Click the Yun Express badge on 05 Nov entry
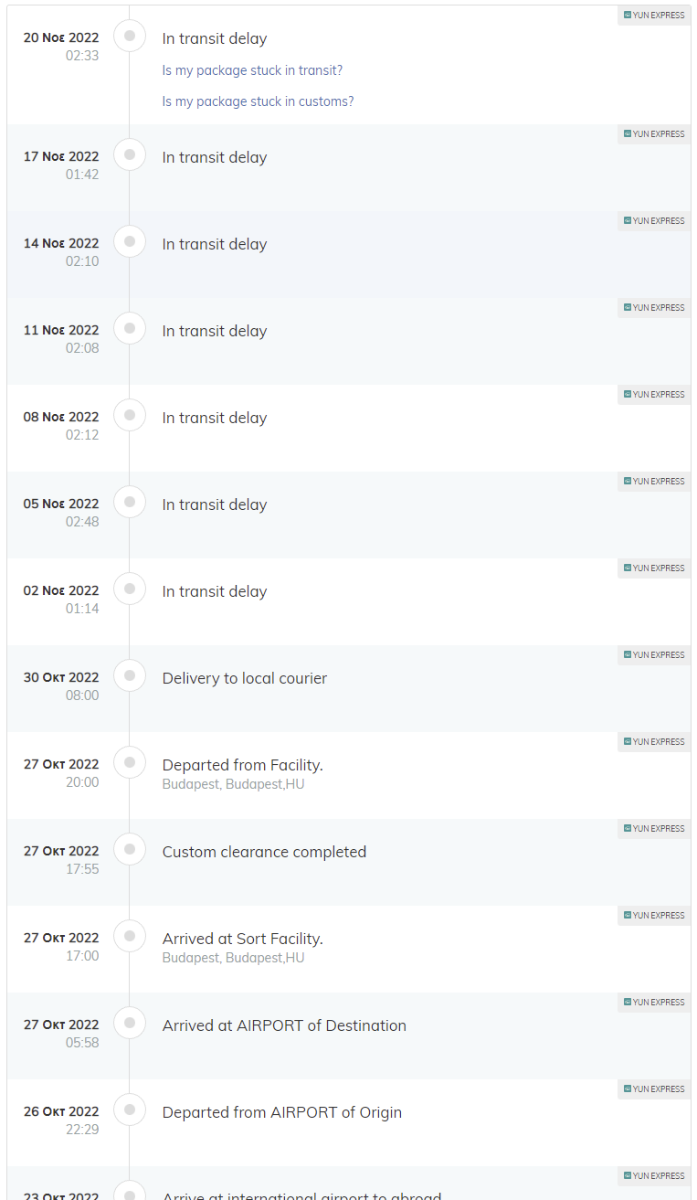The image size is (697, 1200). 654,481
